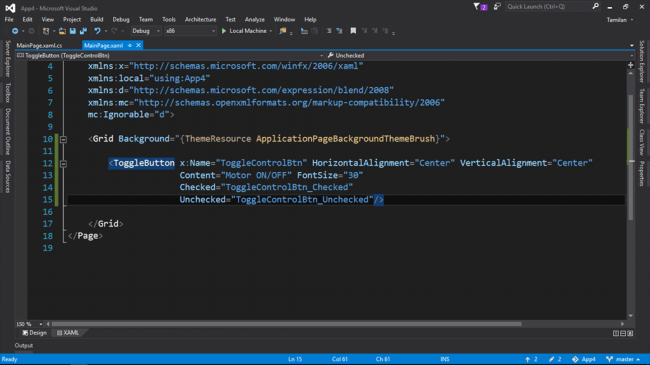Image resolution: width=650 pixels, height=365 pixels.
Task: Click the New Project toolbar icon
Action: coord(46,31)
